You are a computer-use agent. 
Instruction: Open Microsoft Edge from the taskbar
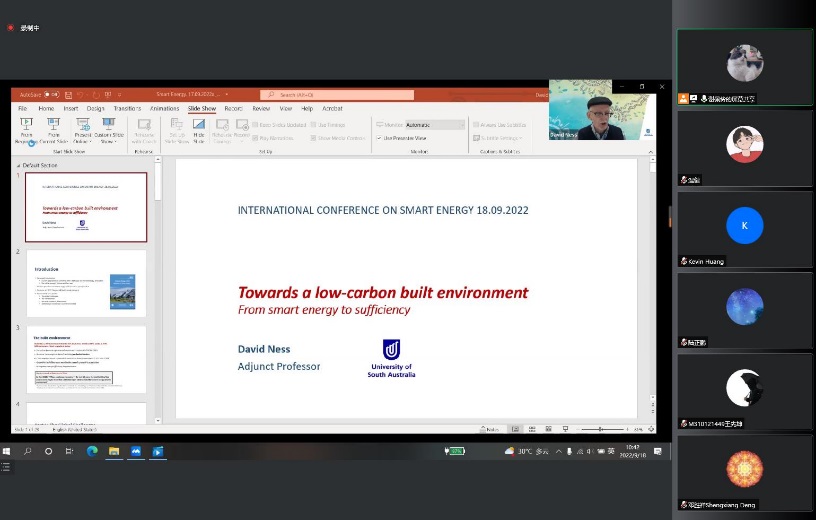[x=92, y=451]
